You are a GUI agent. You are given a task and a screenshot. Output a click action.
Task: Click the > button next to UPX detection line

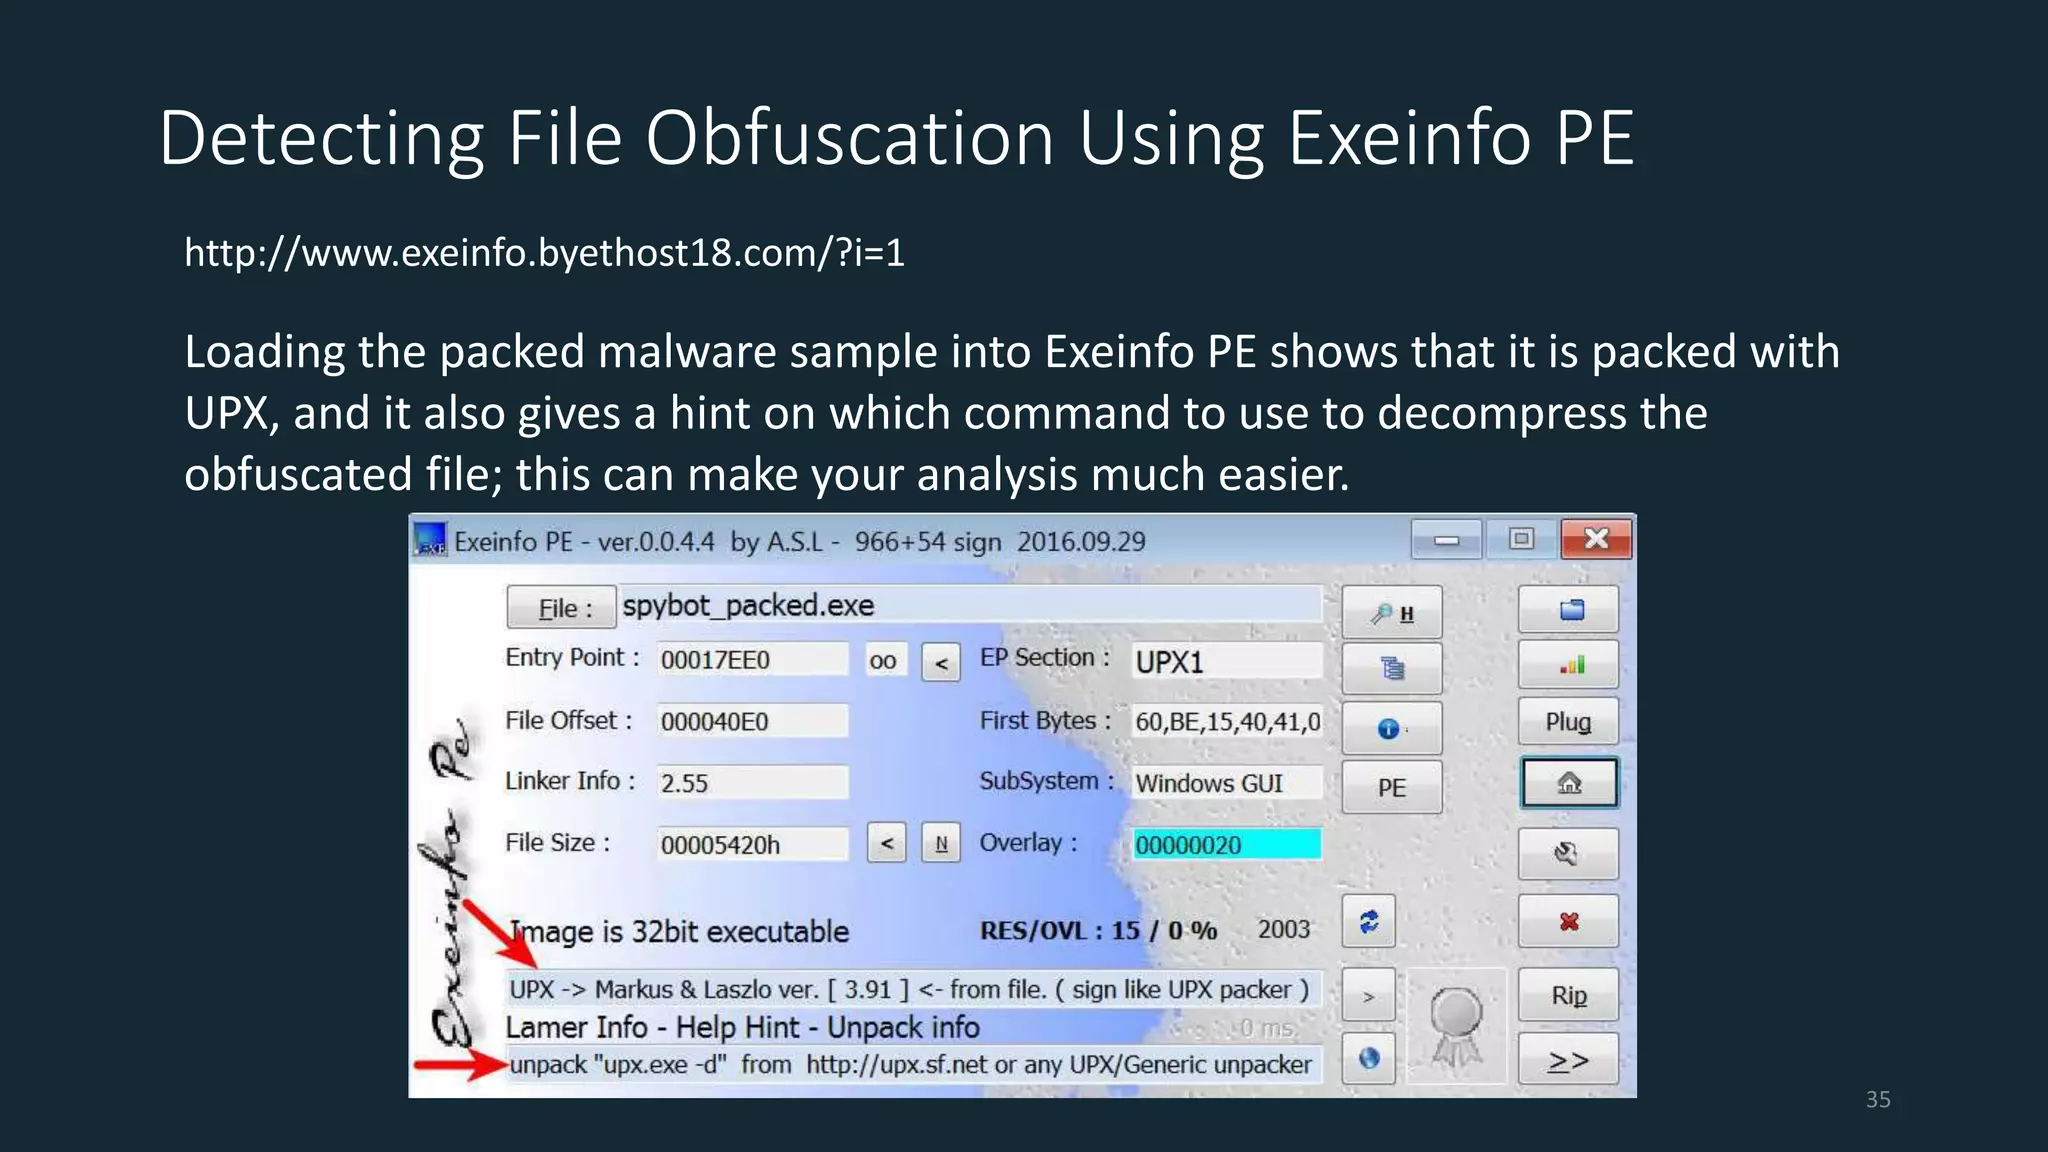click(x=1368, y=996)
